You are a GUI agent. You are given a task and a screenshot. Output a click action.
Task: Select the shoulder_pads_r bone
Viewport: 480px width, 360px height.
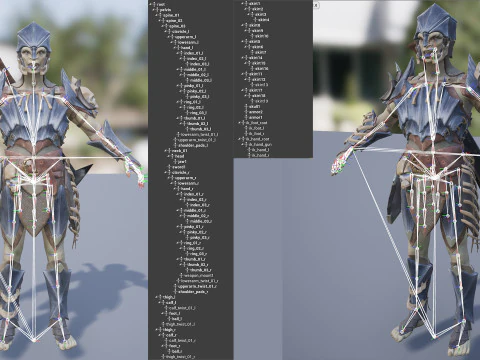point(193,292)
